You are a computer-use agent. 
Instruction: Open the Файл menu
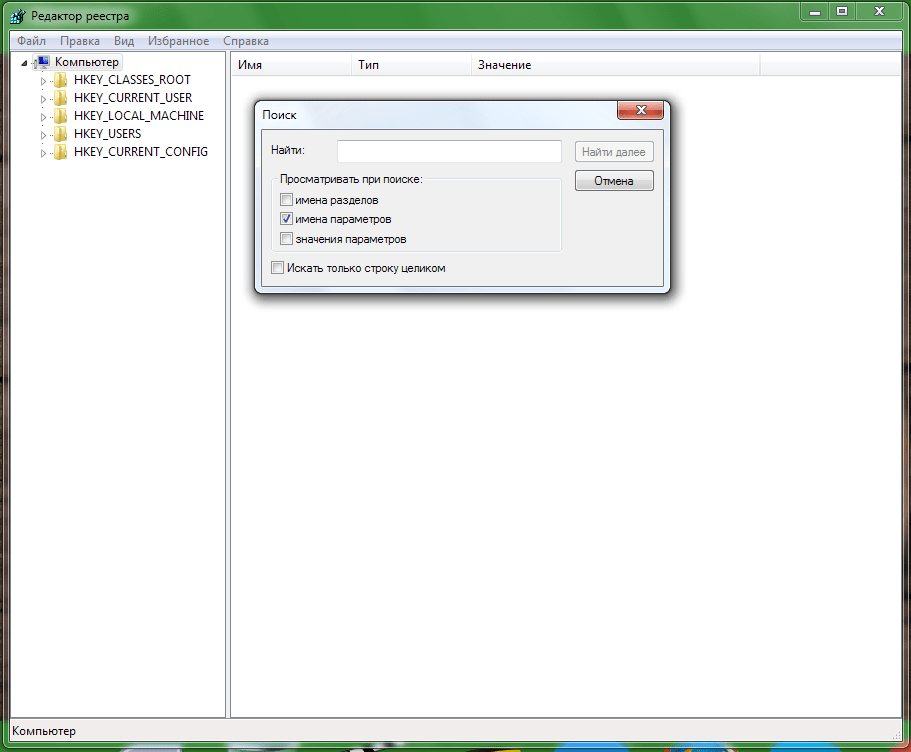[31, 41]
